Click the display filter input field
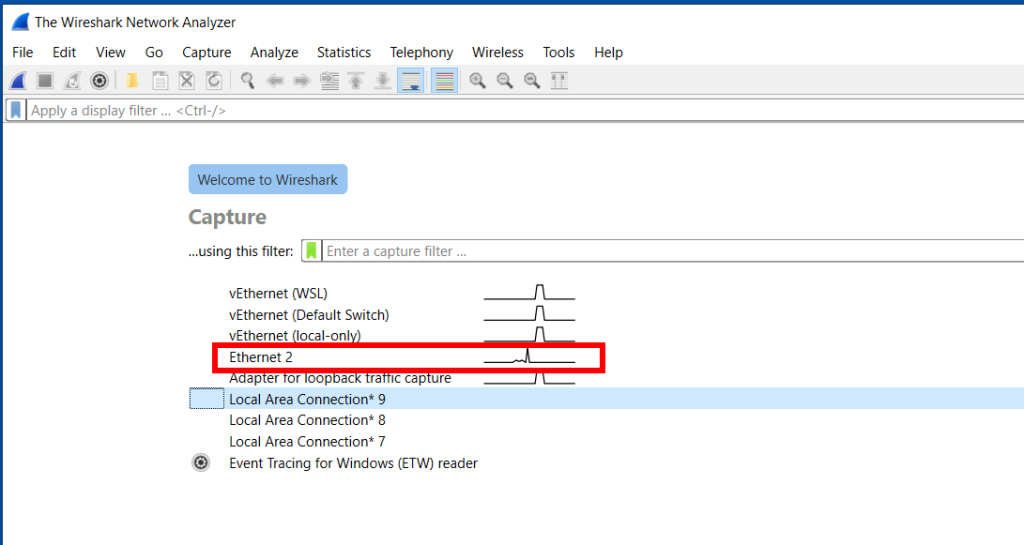This screenshot has width=1024, height=545. click(x=500, y=111)
